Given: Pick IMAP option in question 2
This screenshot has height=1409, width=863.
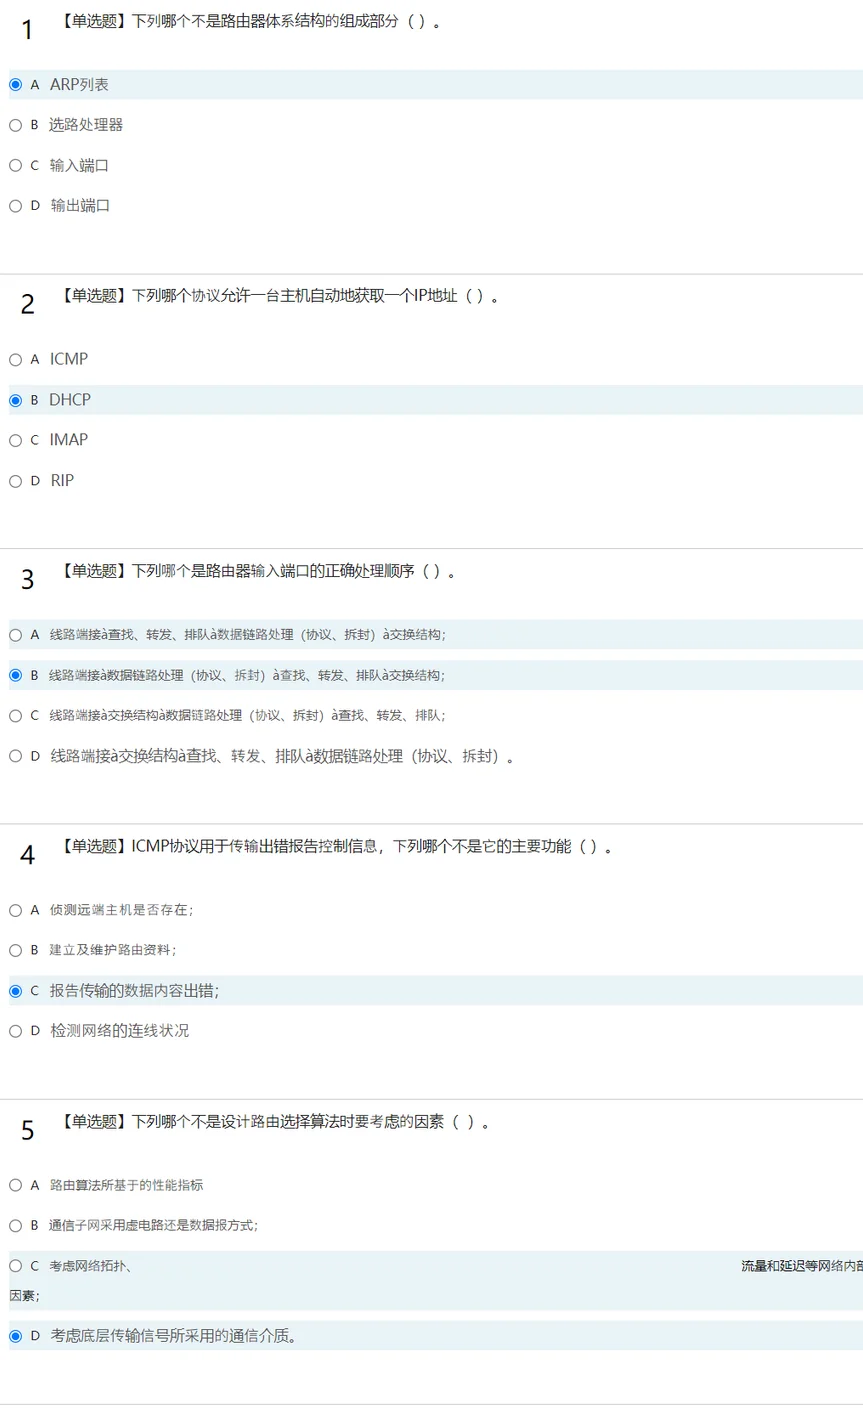Looking at the screenshot, I should coord(15,440).
